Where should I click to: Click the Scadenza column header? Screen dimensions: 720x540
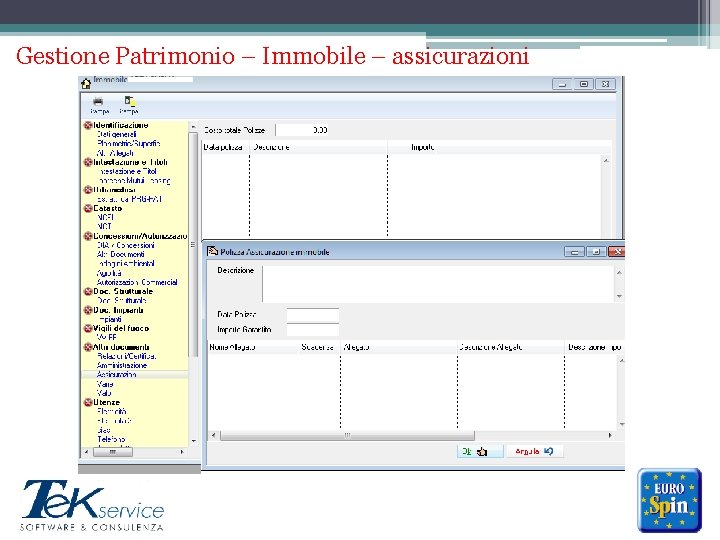[x=319, y=347]
